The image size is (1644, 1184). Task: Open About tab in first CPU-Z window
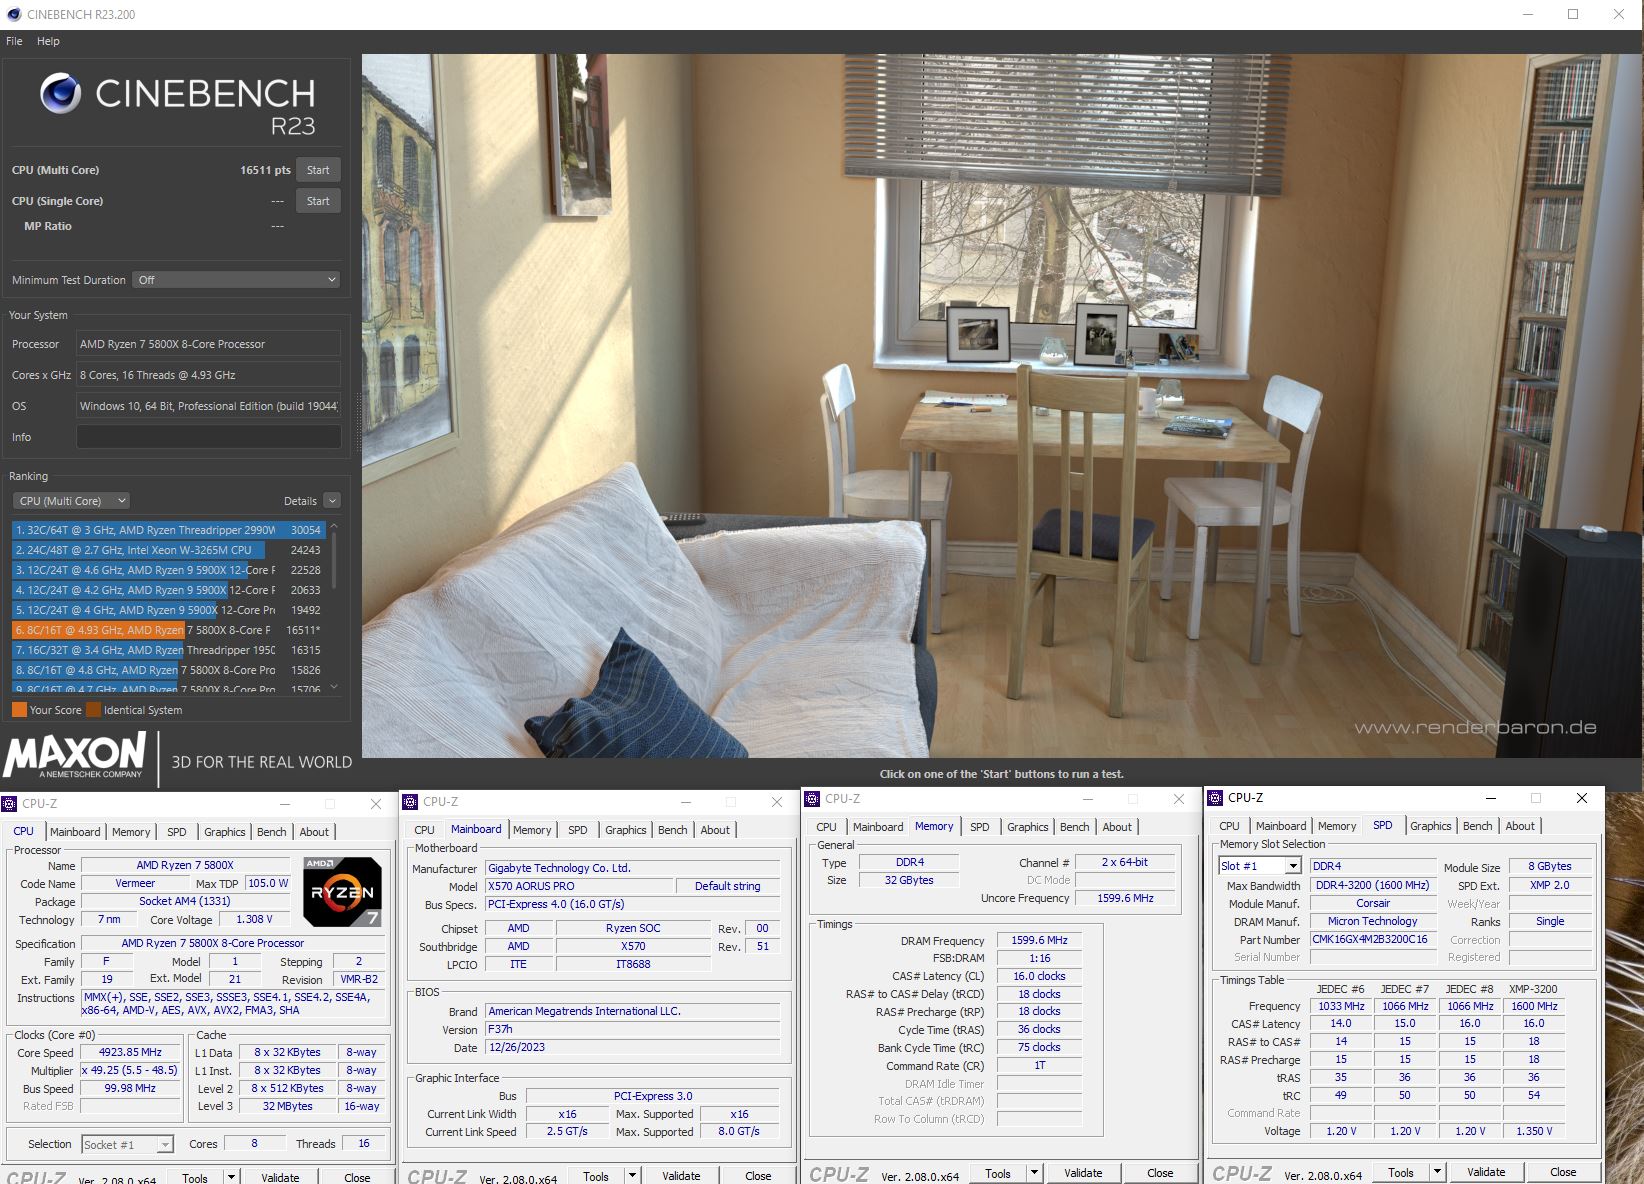coord(314,832)
